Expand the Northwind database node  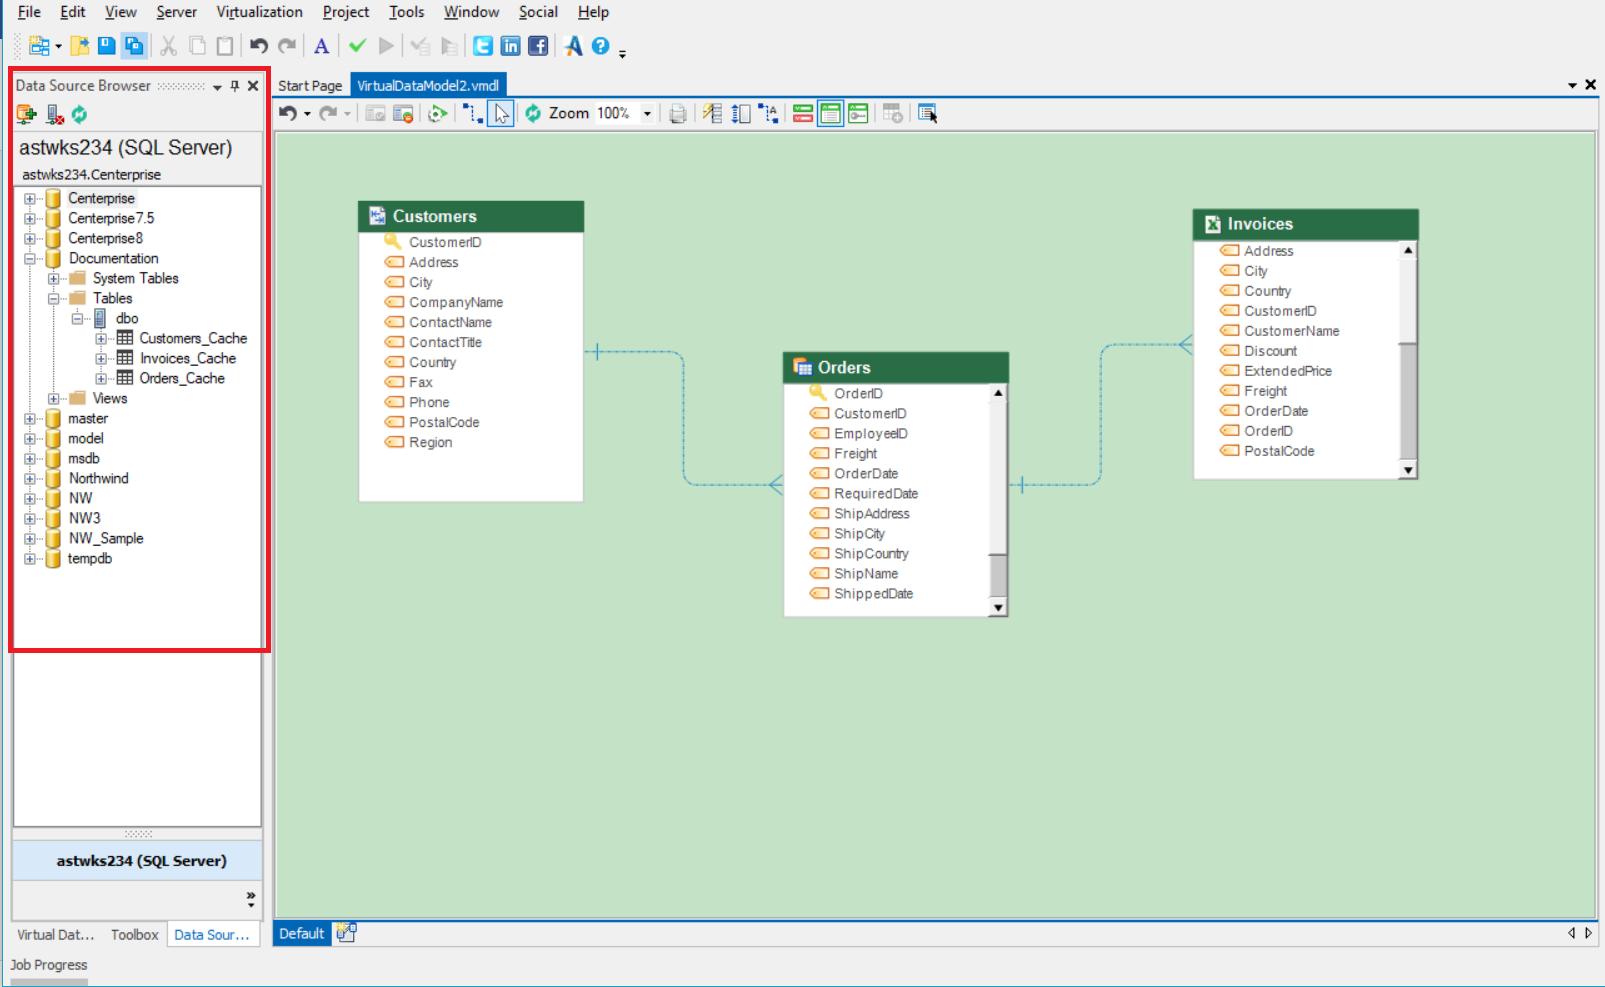(x=30, y=479)
